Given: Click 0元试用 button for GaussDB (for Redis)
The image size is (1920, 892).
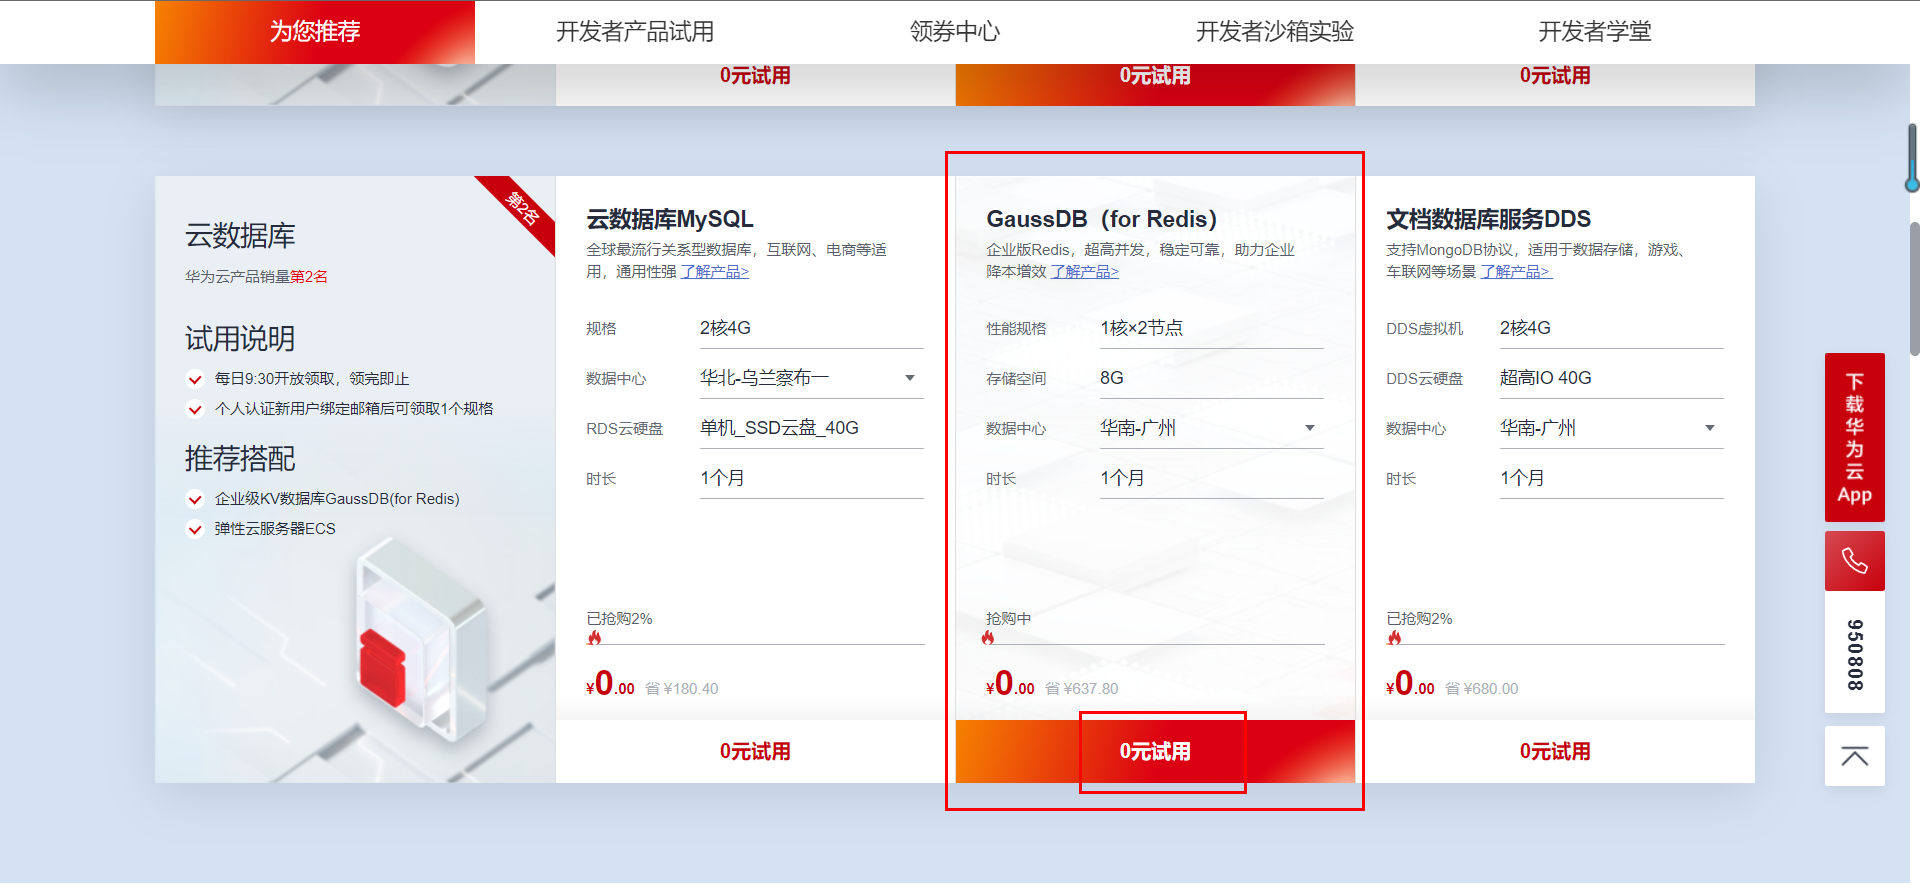Looking at the screenshot, I should (1155, 751).
